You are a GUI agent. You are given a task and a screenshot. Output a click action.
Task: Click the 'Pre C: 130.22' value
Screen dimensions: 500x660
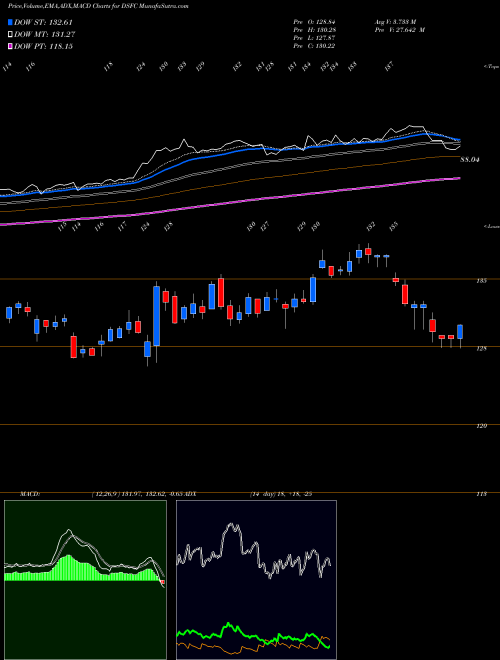314,46
